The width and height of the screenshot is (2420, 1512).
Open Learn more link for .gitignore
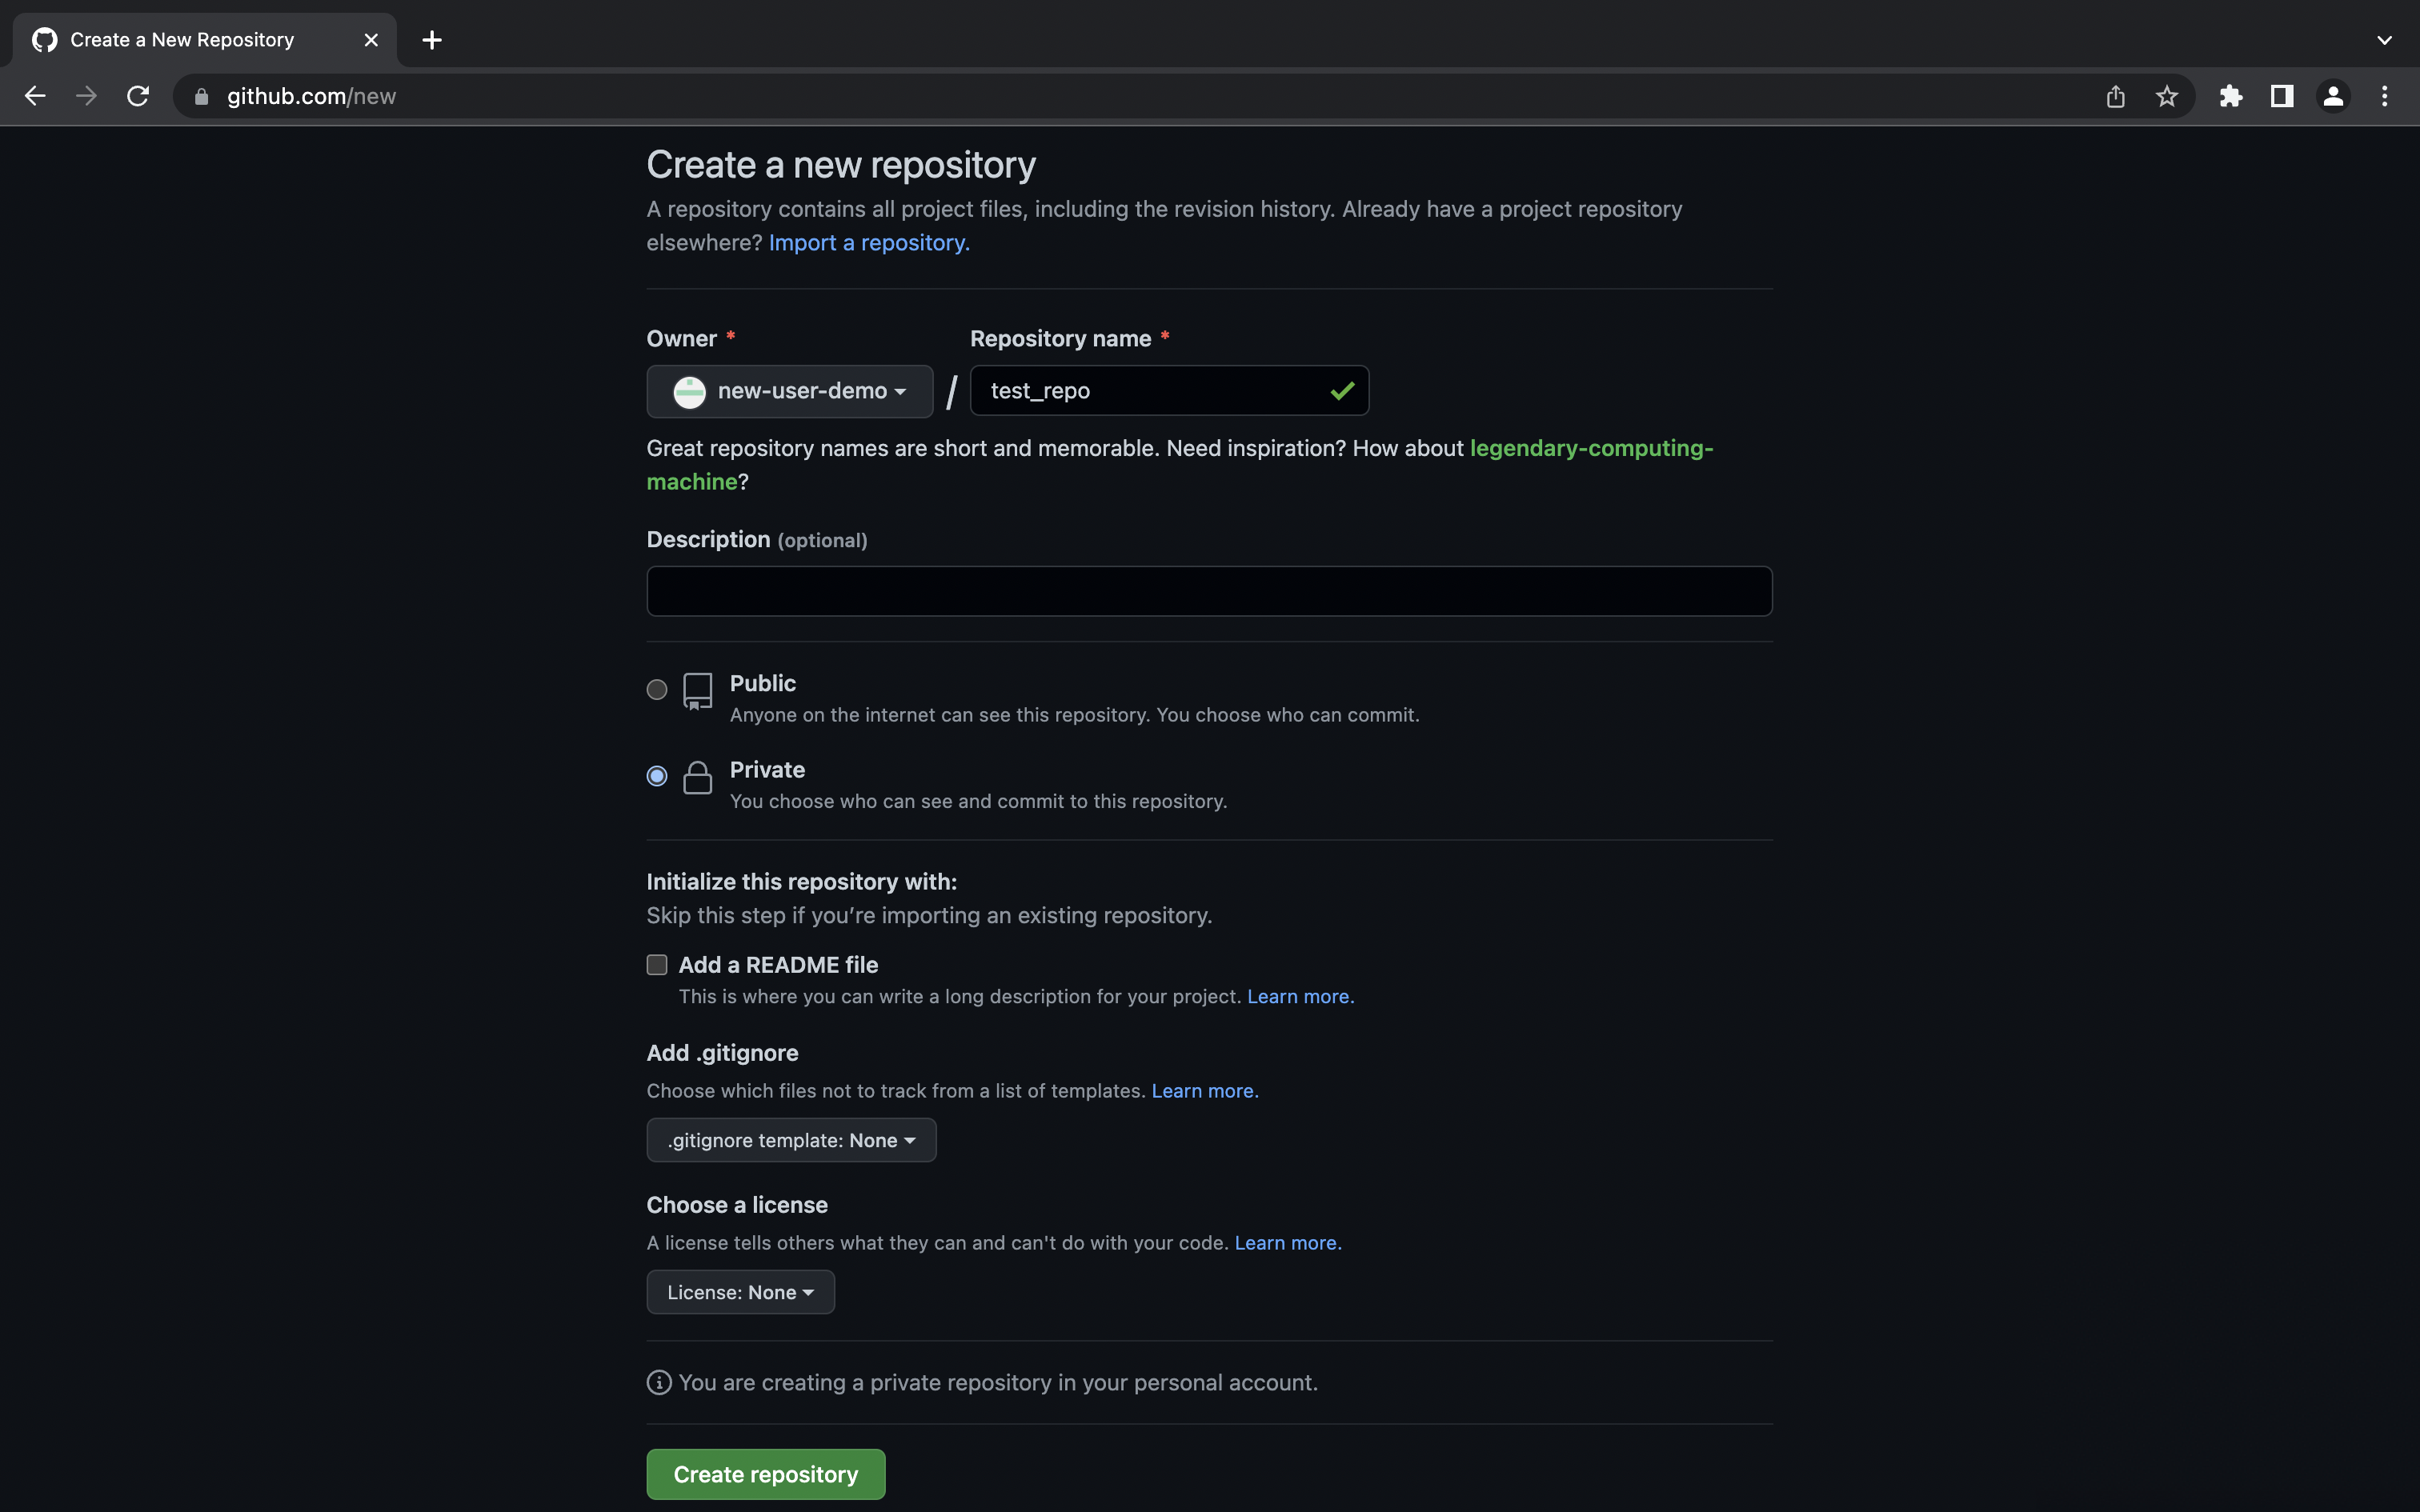click(x=1204, y=1091)
